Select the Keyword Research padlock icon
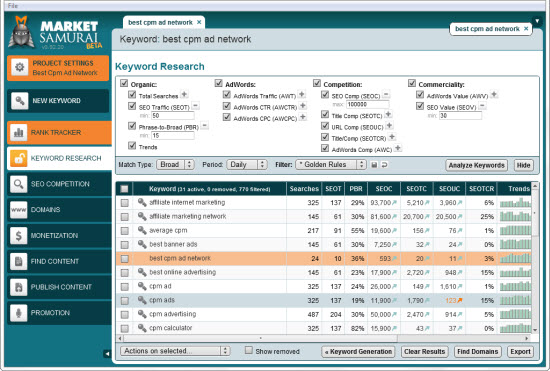The image size is (550, 371). (19, 158)
